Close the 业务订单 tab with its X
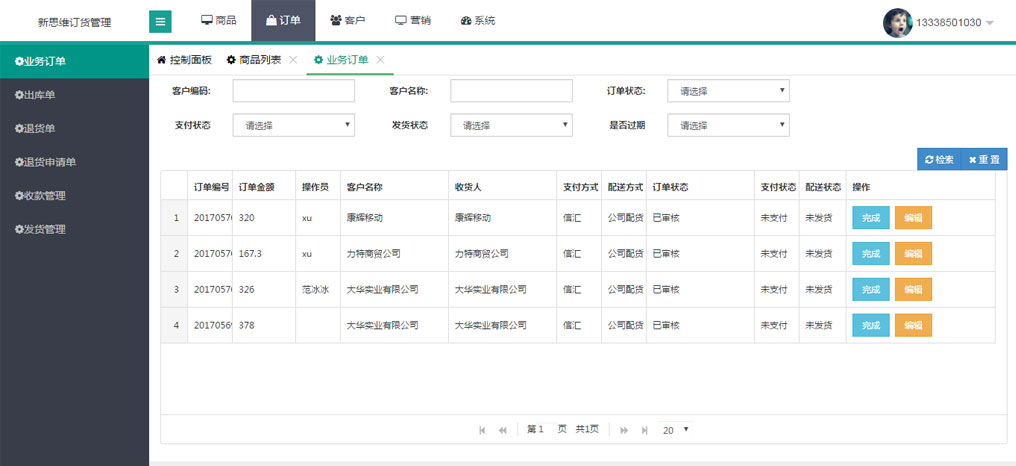This screenshot has width=1016, height=466. point(381,60)
